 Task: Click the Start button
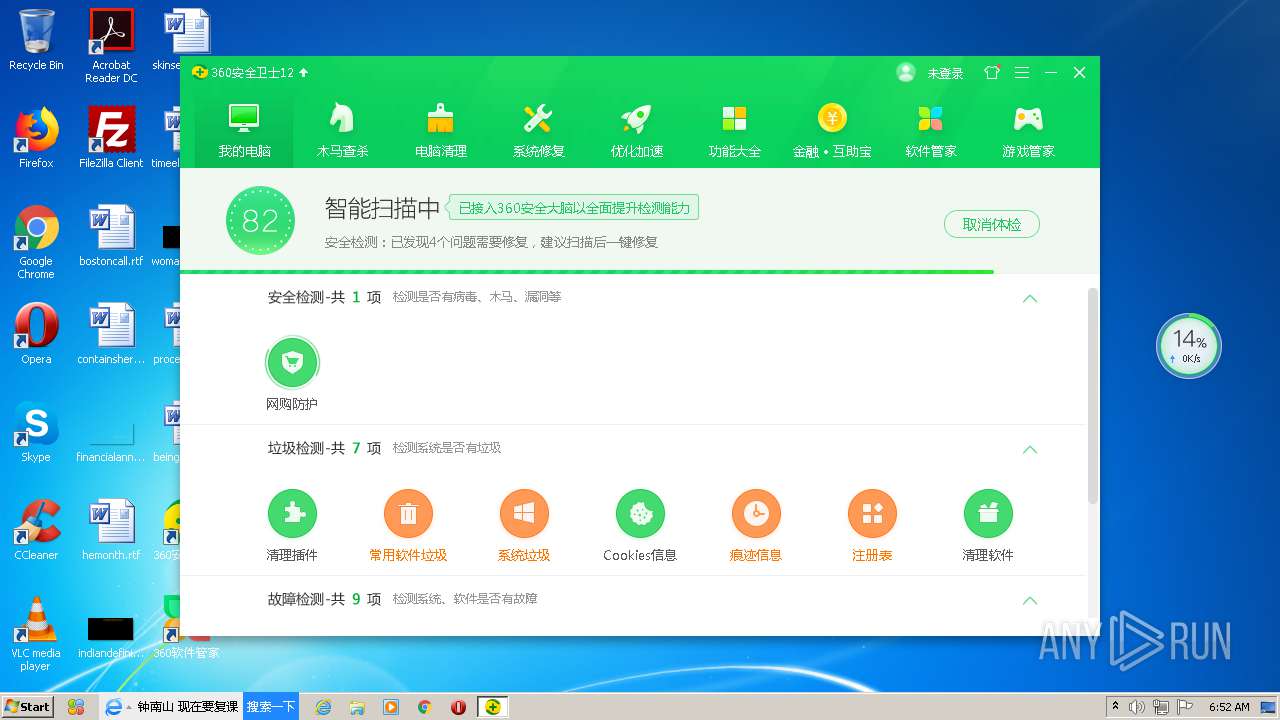(x=28, y=706)
